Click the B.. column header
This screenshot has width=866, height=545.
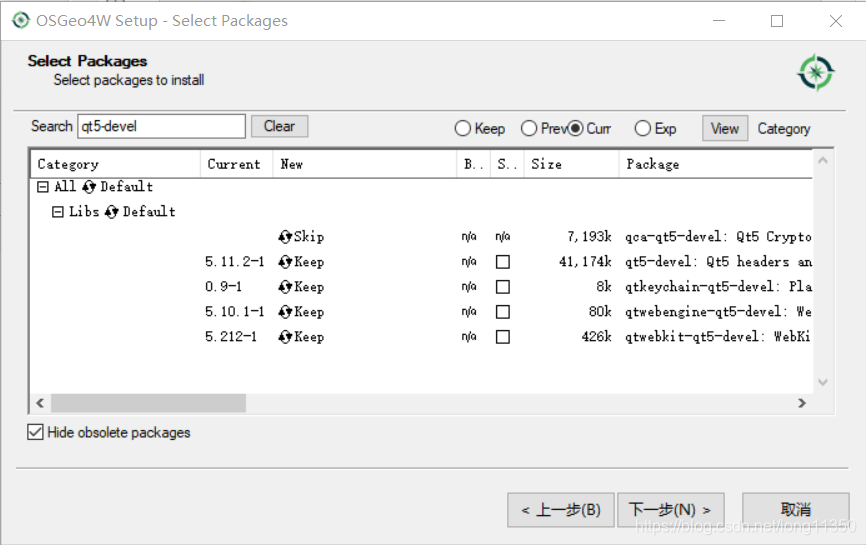coord(473,164)
